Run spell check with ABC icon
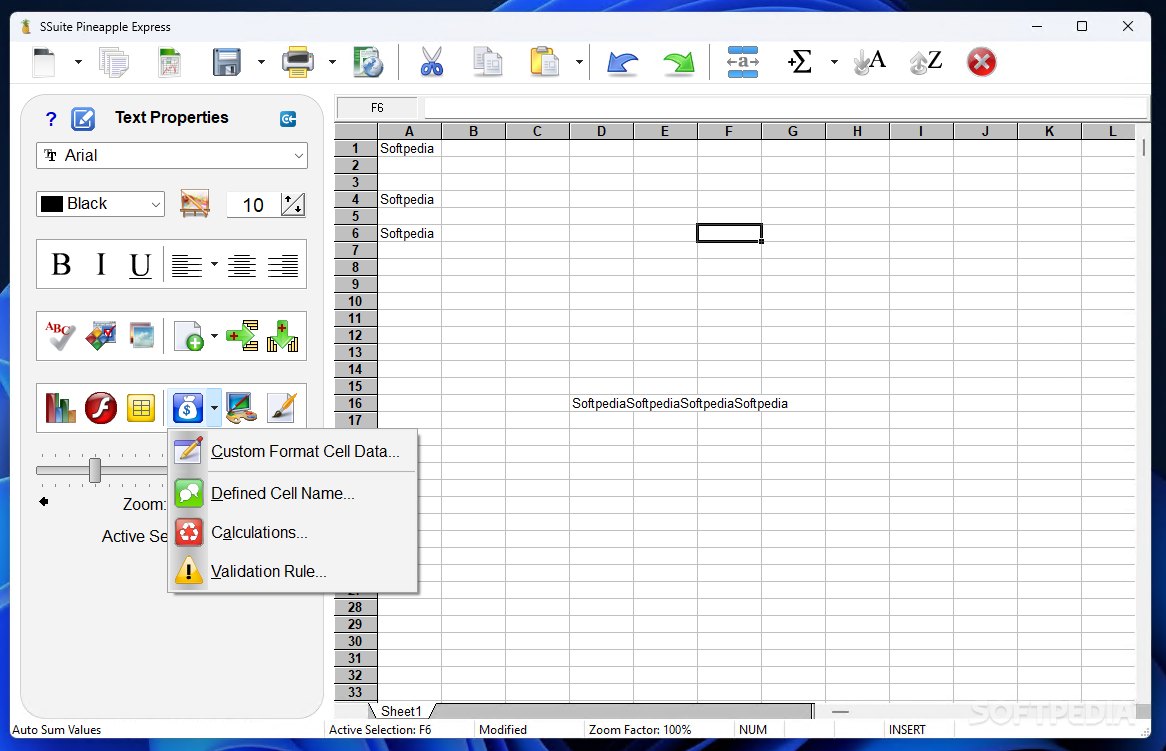 point(59,336)
